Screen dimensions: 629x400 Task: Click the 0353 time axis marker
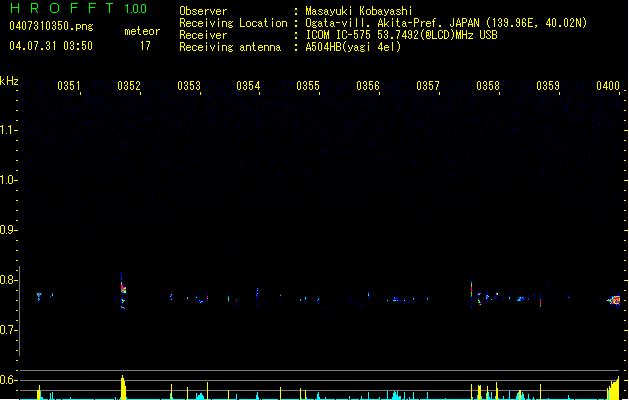point(189,85)
